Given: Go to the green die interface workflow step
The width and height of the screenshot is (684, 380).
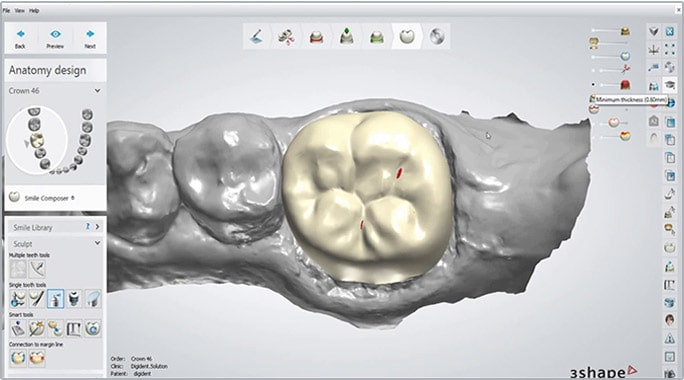Looking at the screenshot, I should (x=376, y=37).
